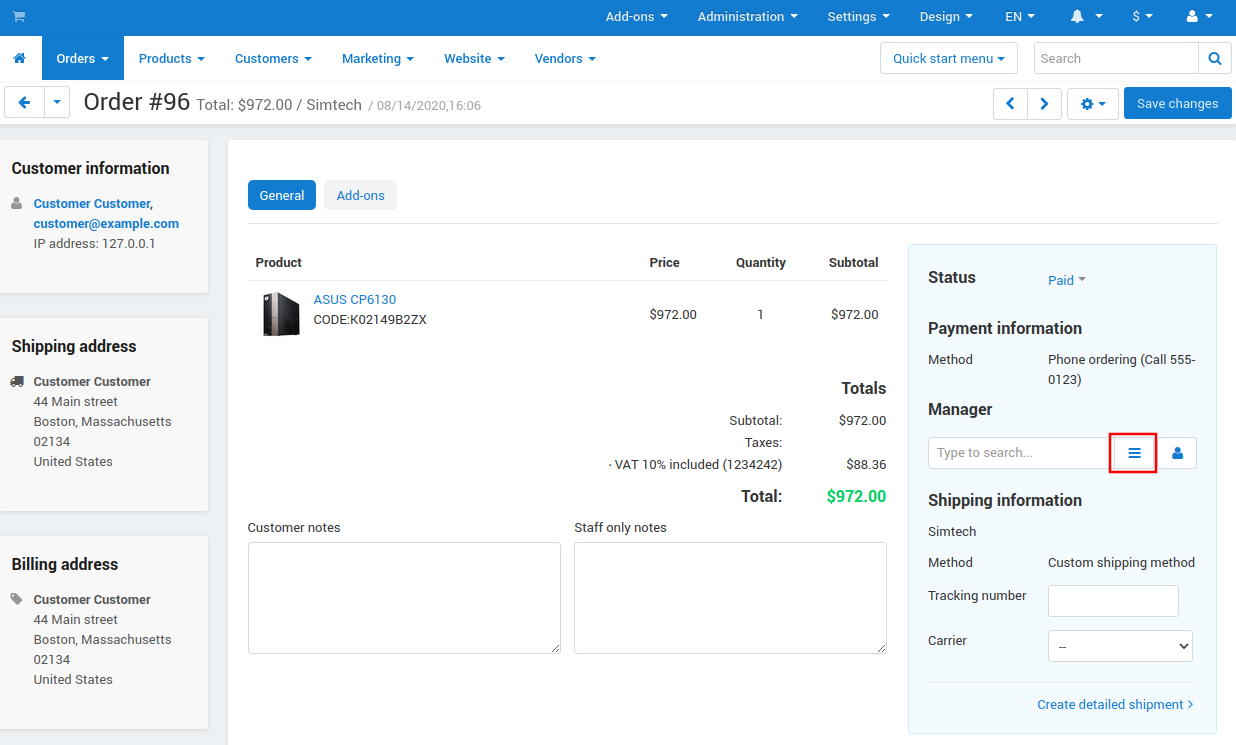The height and width of the screenshot is (745, 1236).
Task: Open the Marketing menu
Action: click(x=378, y=59)
